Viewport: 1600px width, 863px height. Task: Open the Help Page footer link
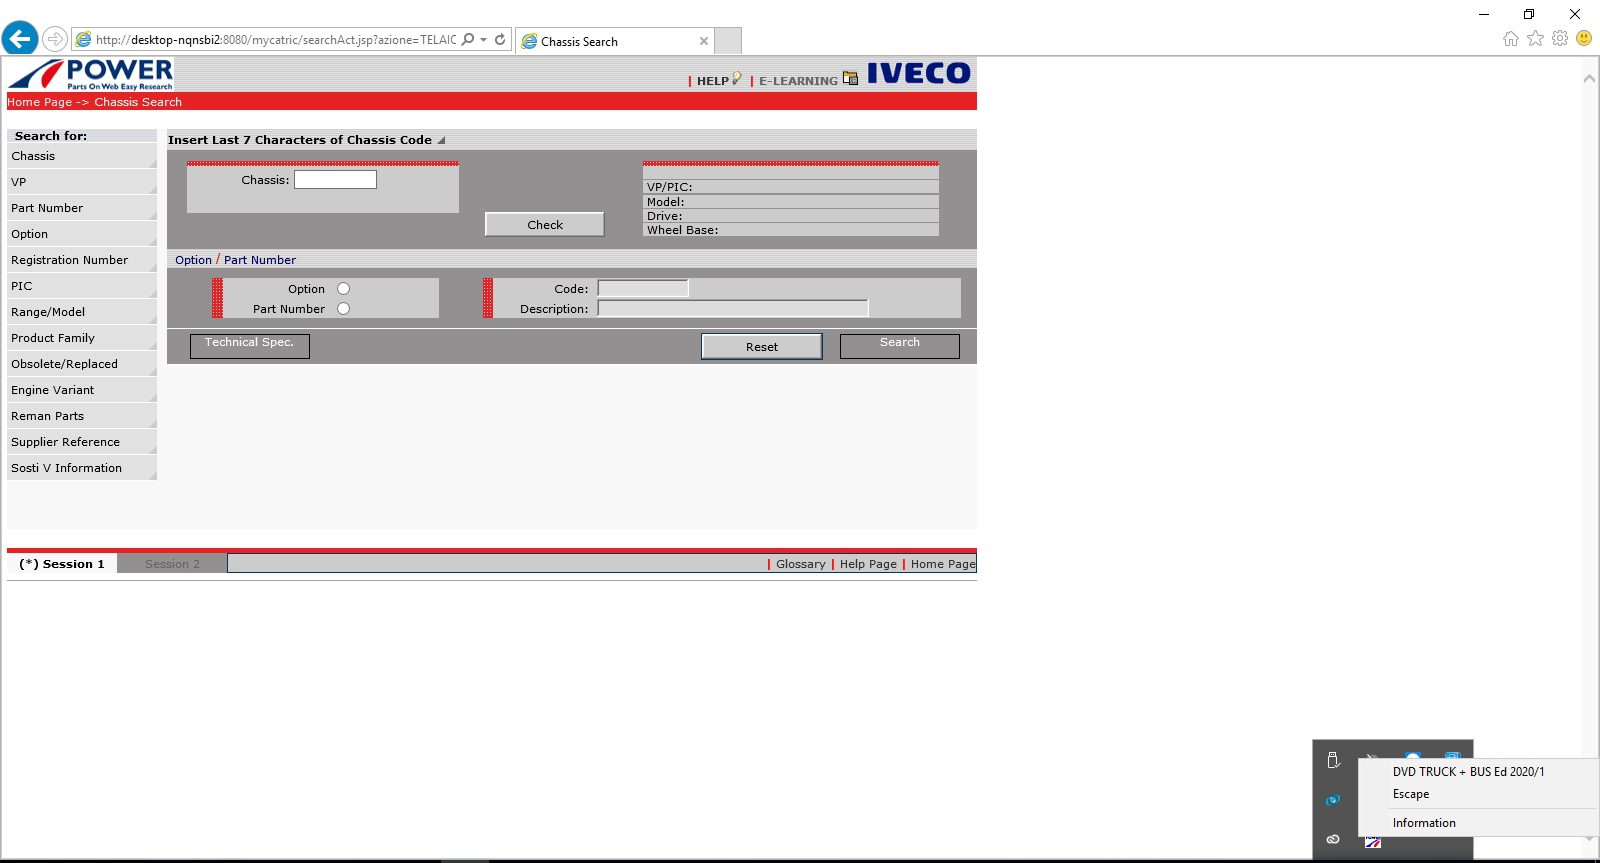point(868,564)
